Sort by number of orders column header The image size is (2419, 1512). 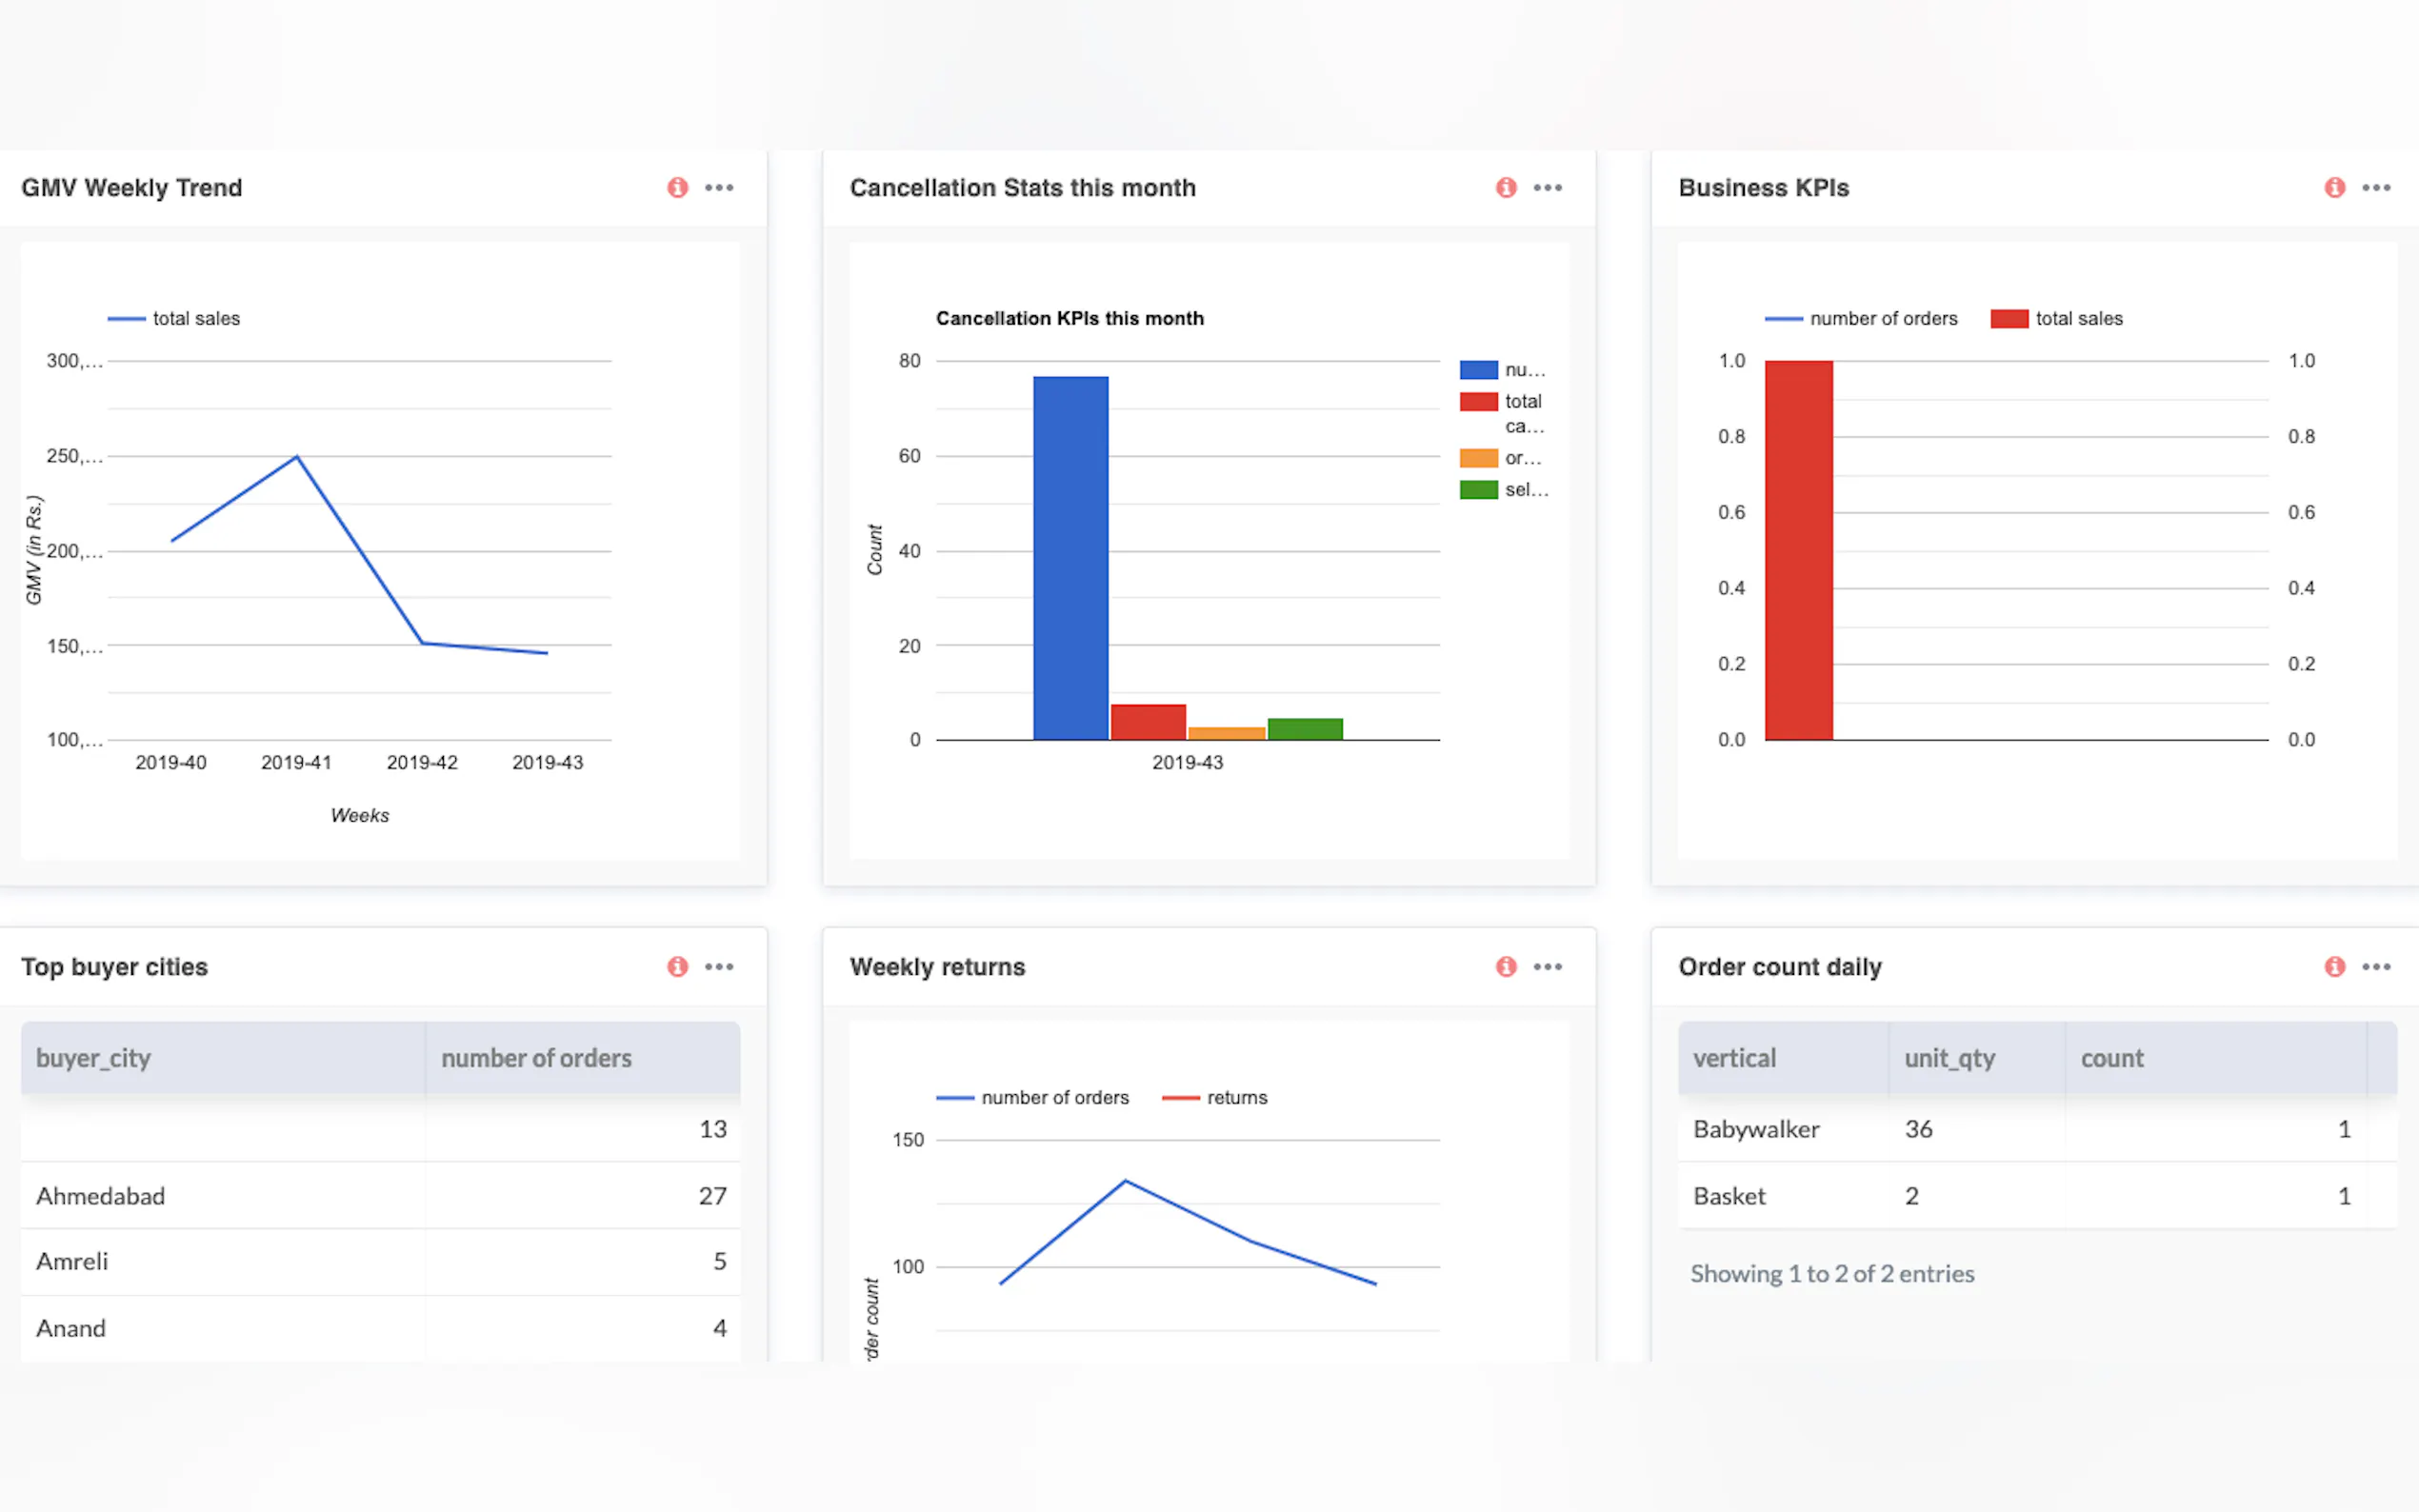tap(536, 1058)
